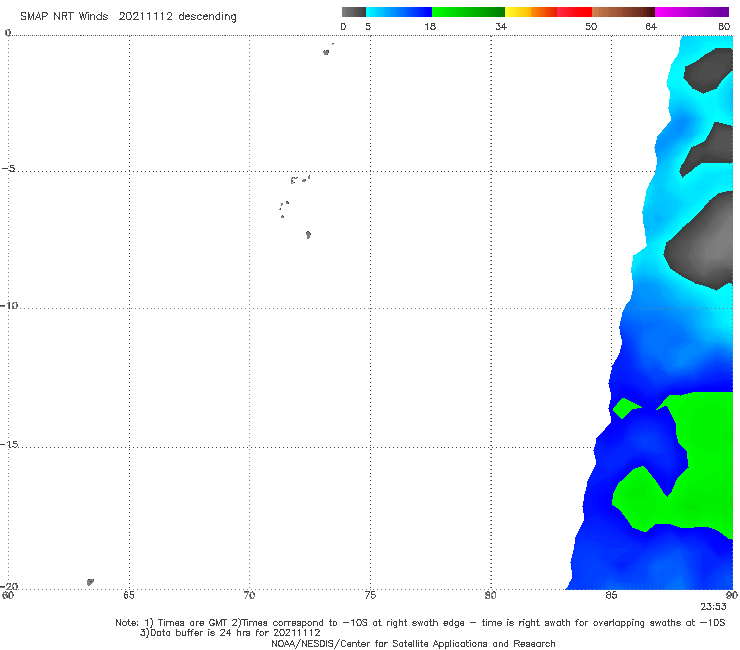Click the longitude axis label '65'
Viewport: 740px width, 650px height.
[x=129, y=595]
